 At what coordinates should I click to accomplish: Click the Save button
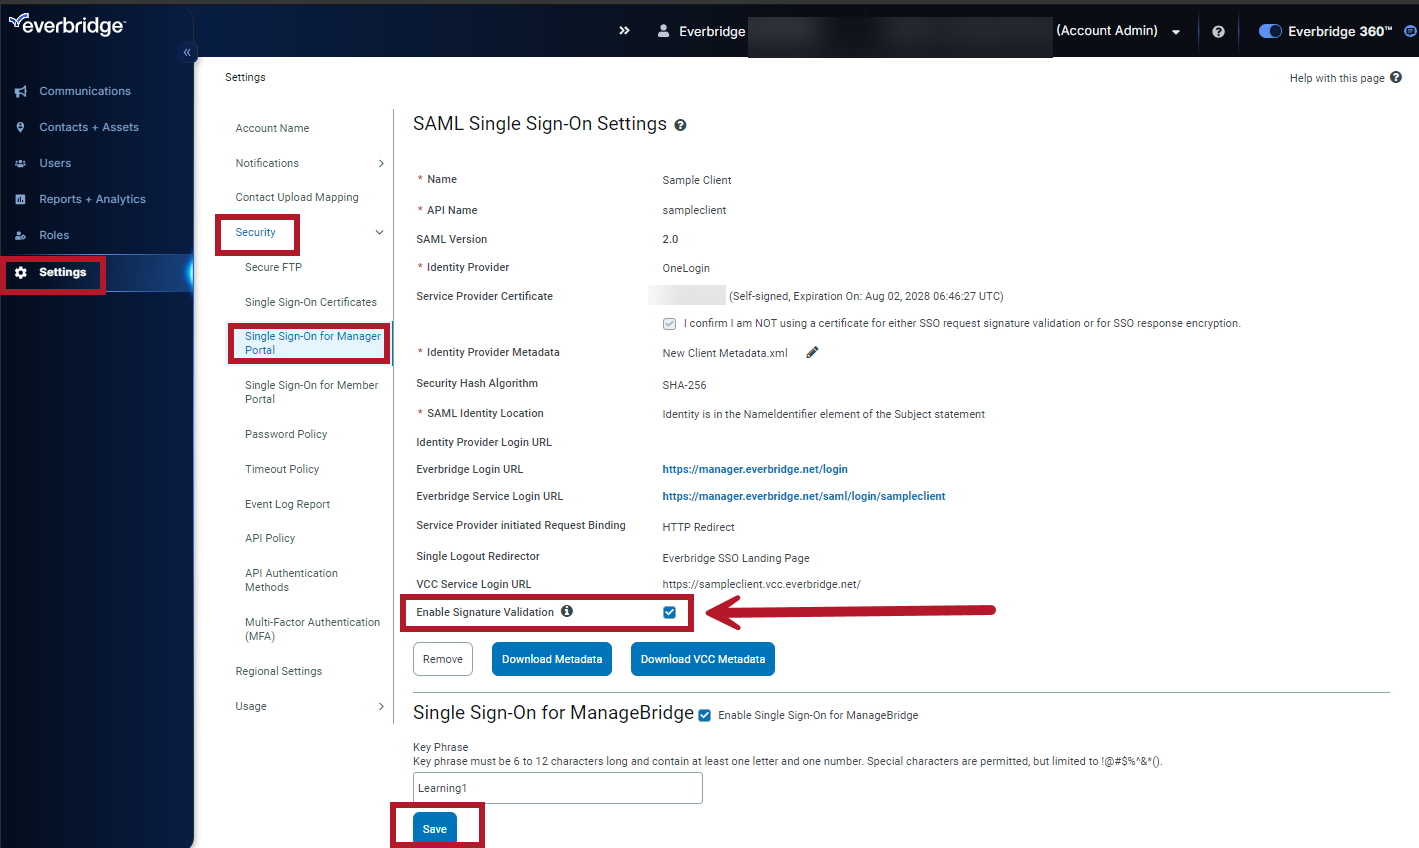[x=435, y=829]
